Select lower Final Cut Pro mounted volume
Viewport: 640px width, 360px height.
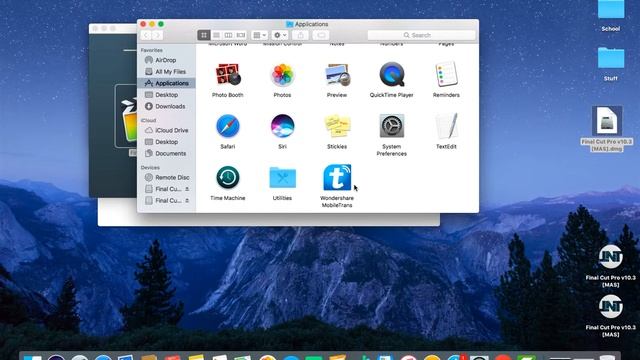coord(611,307)
